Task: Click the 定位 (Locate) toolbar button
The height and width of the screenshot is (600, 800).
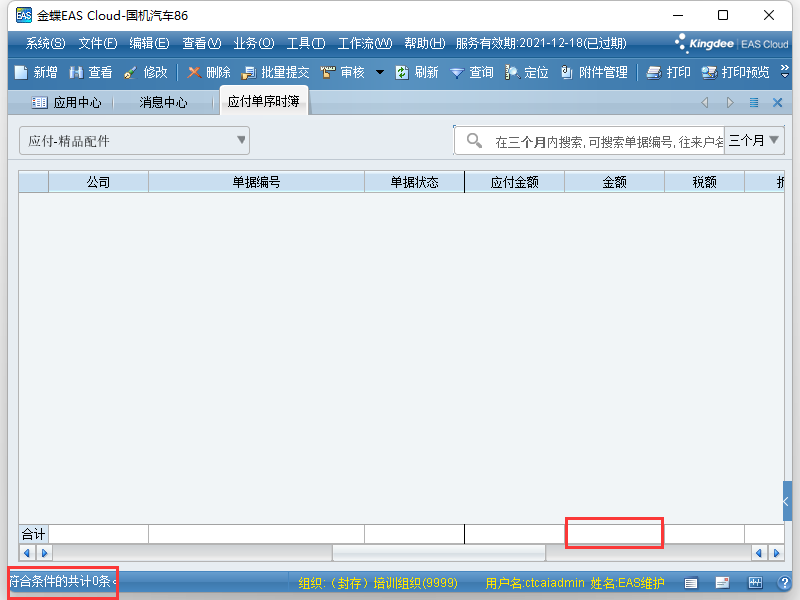Action: 527,73
